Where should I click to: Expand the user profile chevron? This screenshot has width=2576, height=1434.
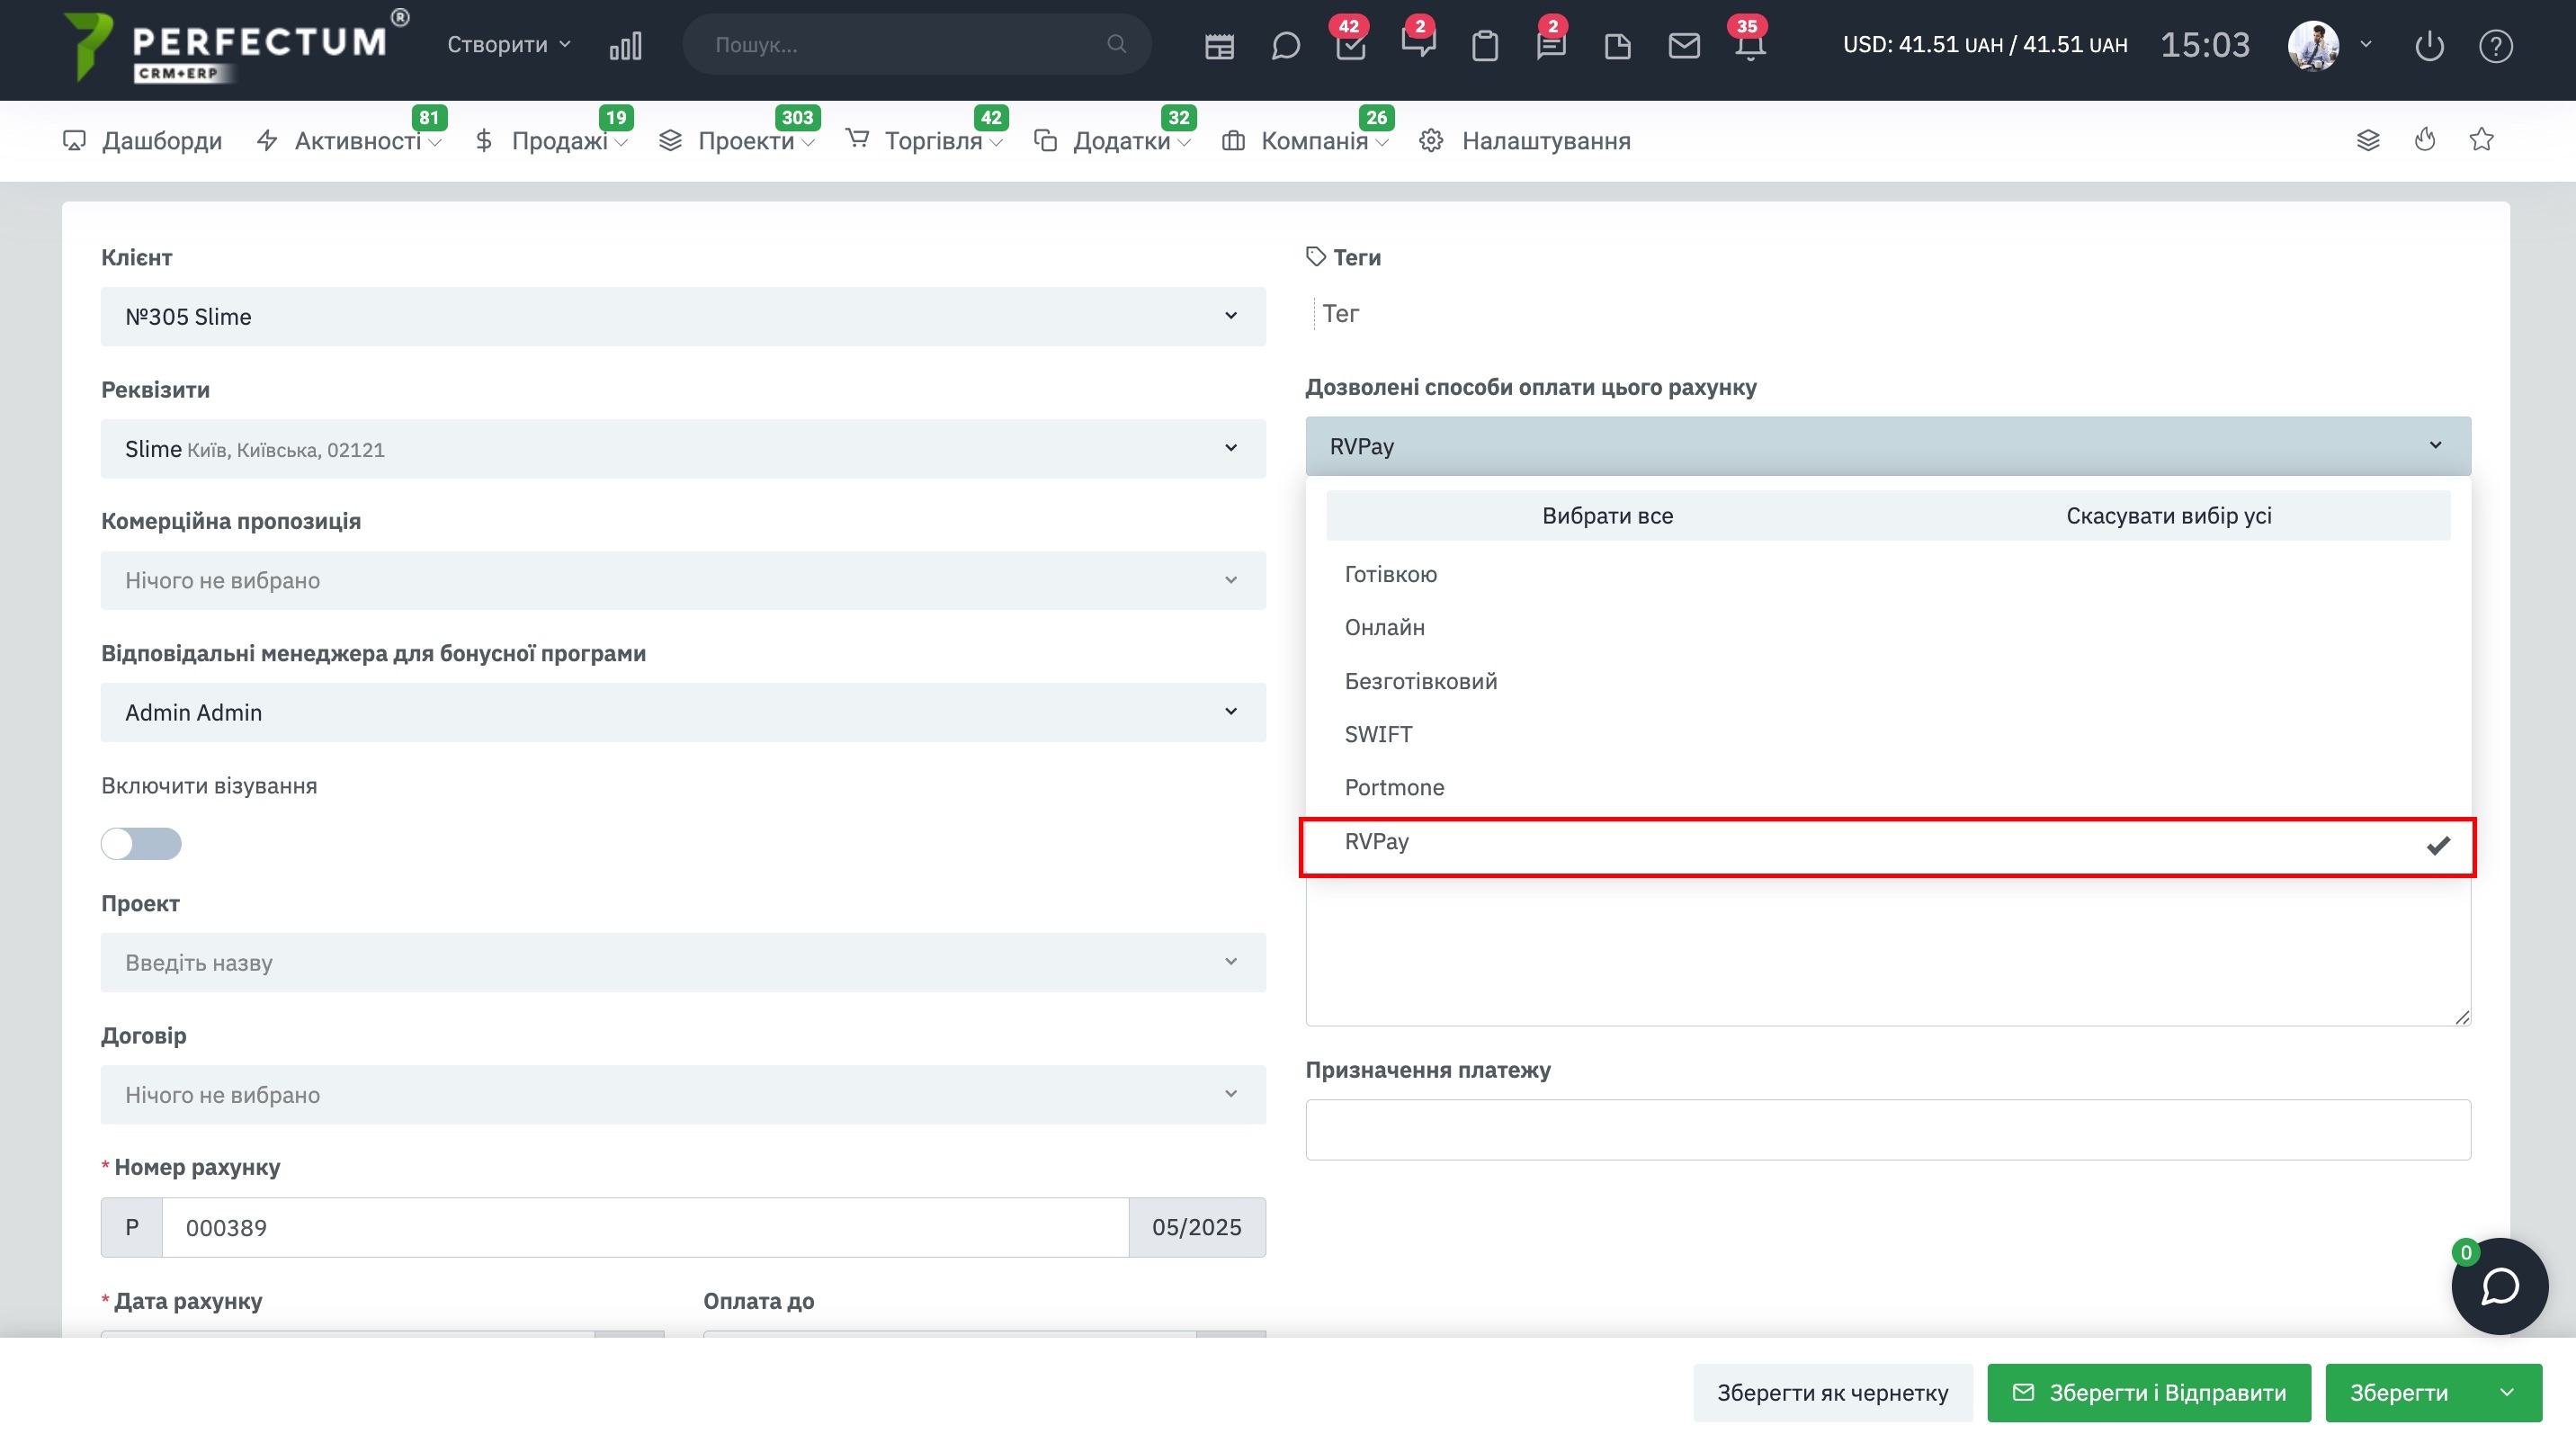(2366, 44)
